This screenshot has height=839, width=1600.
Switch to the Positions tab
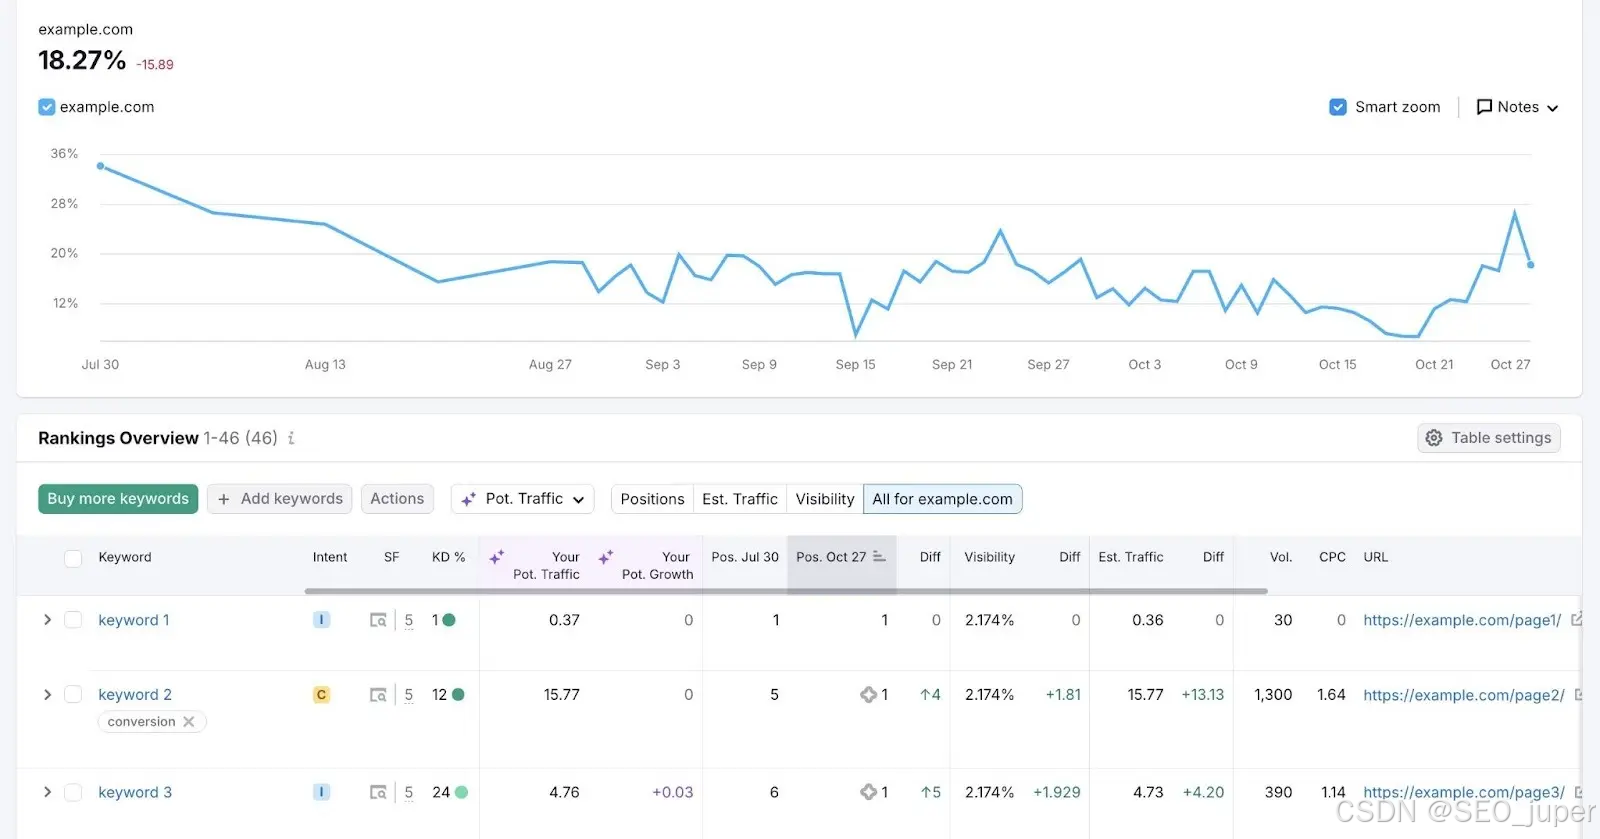[x=652, y=499]
